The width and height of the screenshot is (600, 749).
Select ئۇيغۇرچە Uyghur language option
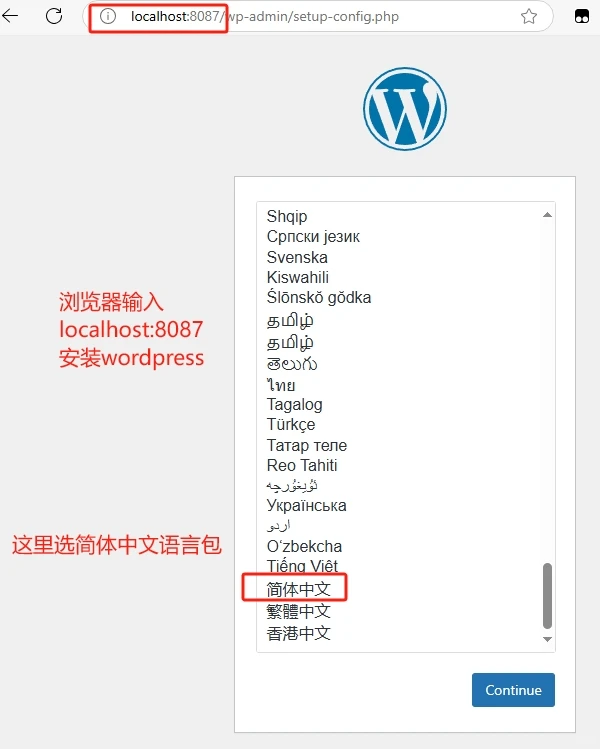[x=291, y=485]
